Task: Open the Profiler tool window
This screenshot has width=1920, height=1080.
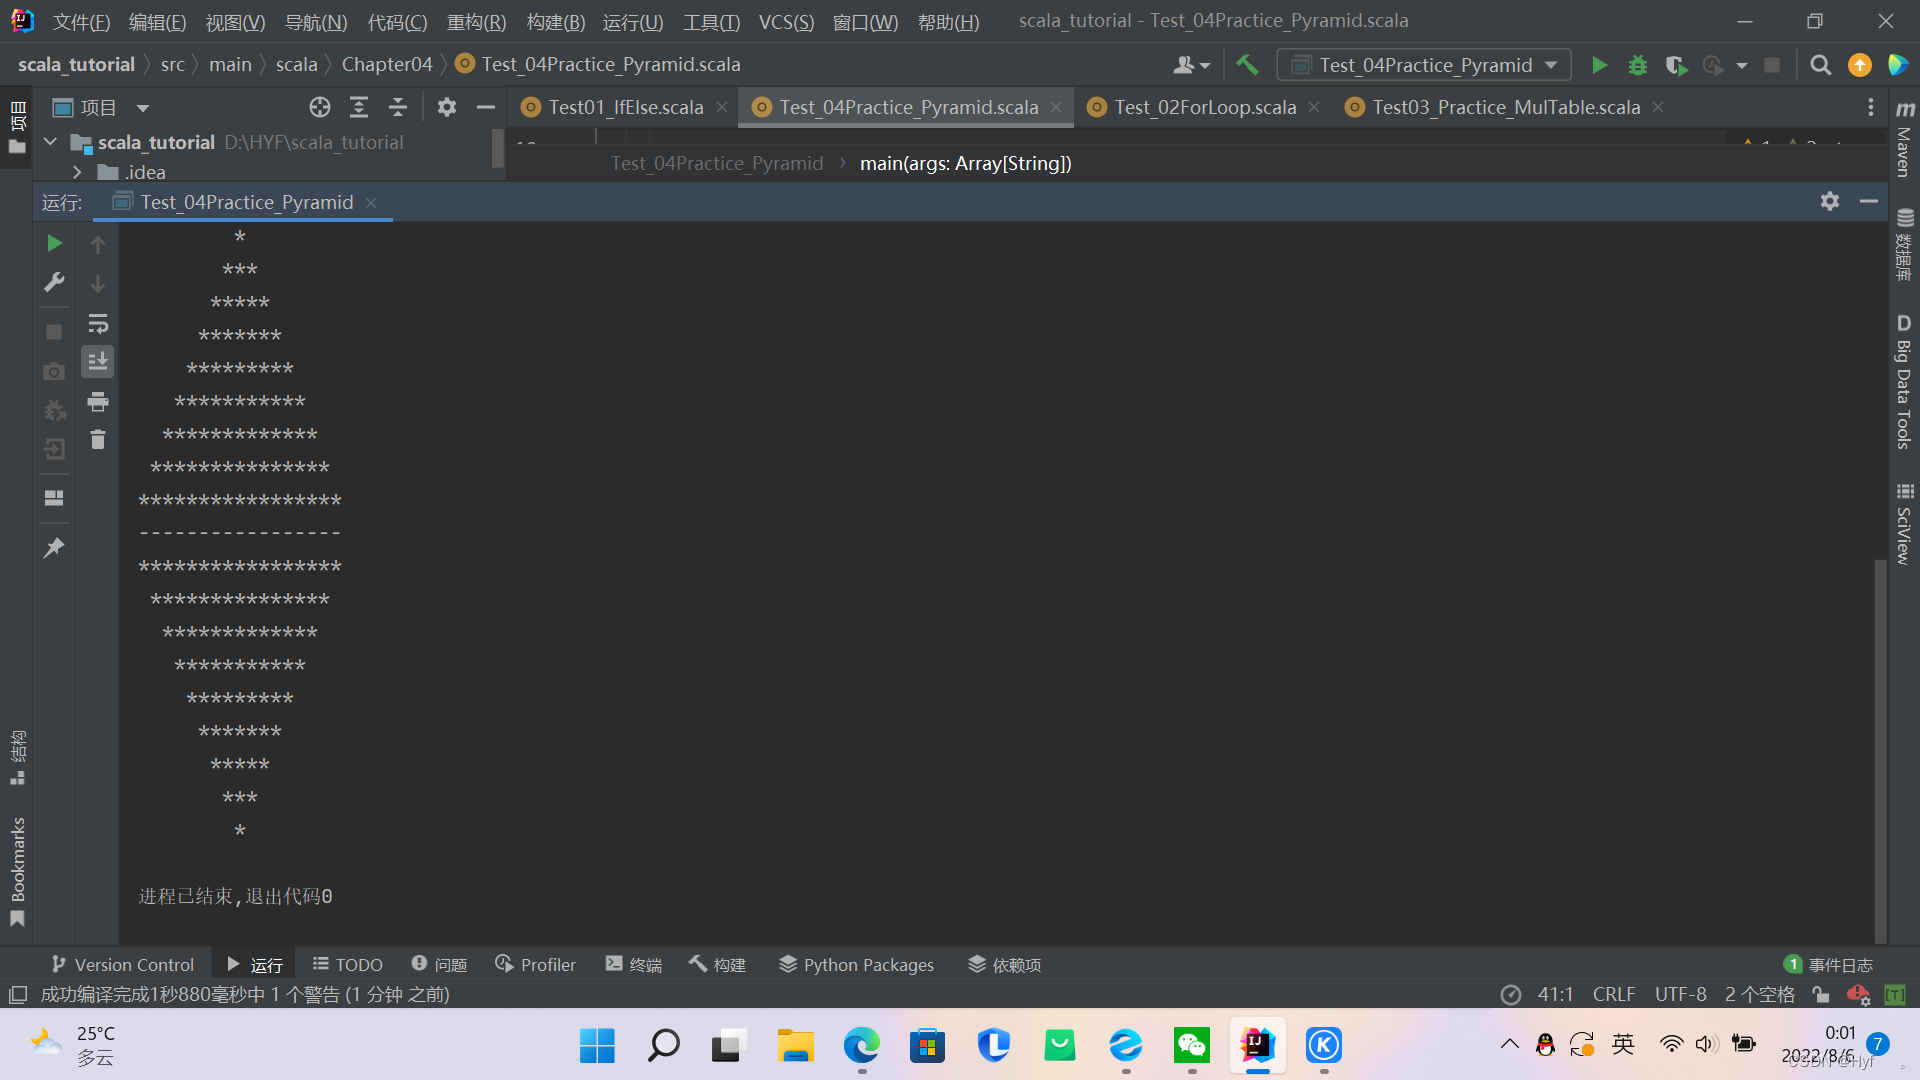Action: [x=535, y=964]
